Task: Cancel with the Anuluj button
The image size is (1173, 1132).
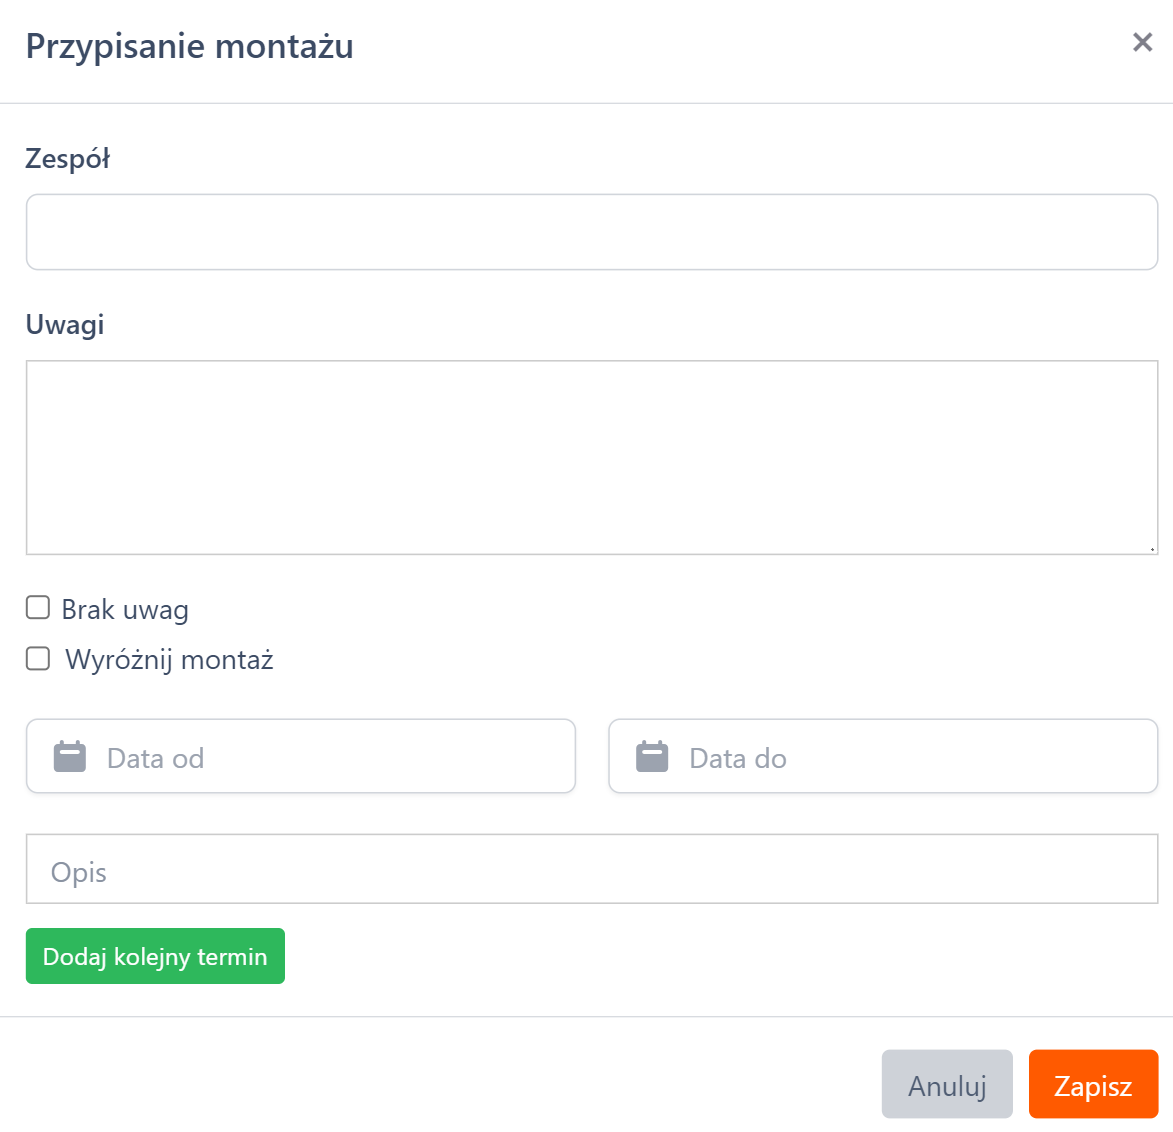Action: (947, 1084)
